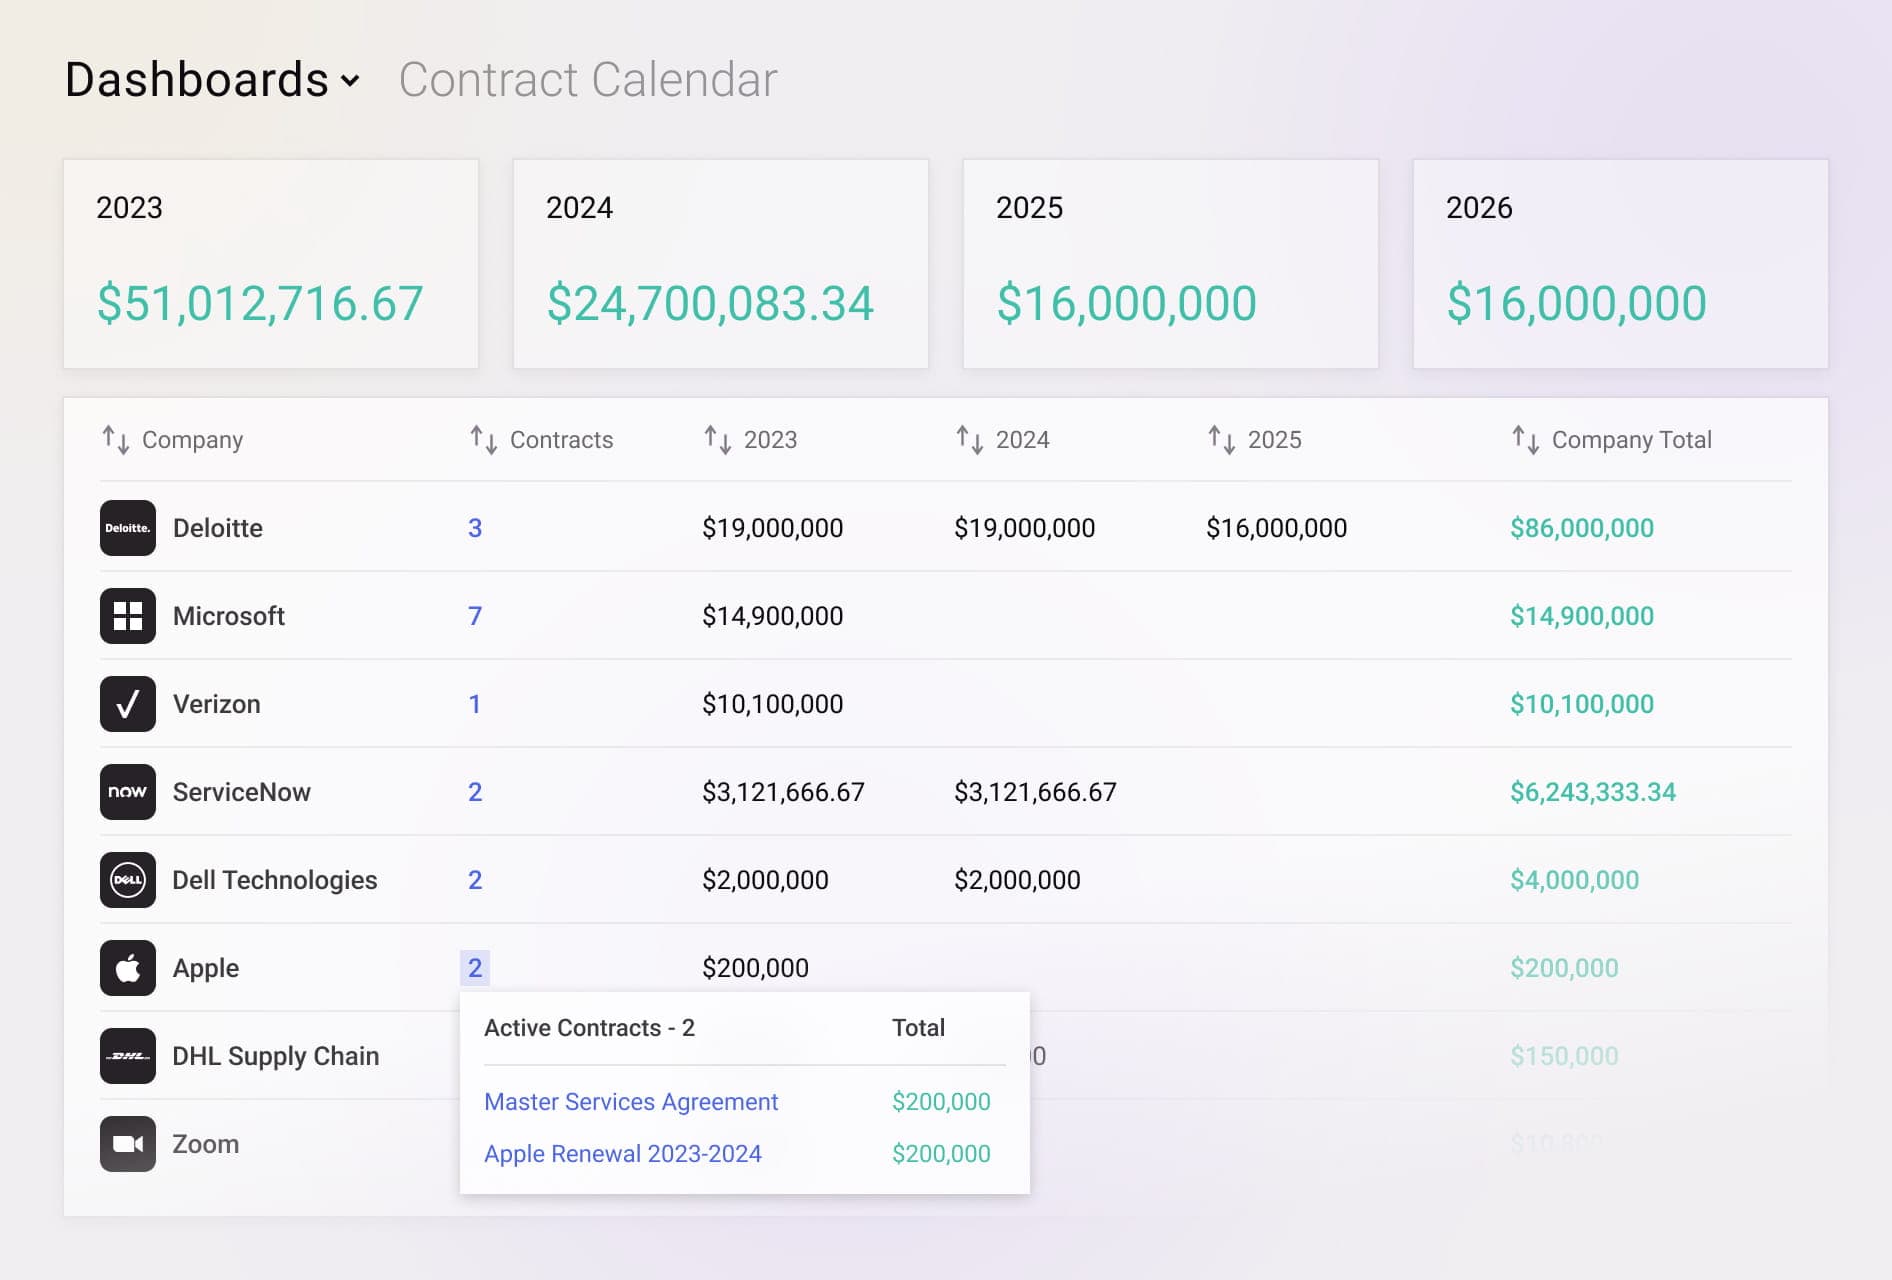This screenshot has width=1892, height=1280.
Task: Click the Dashboards menu item
Action: pos(196,79)
